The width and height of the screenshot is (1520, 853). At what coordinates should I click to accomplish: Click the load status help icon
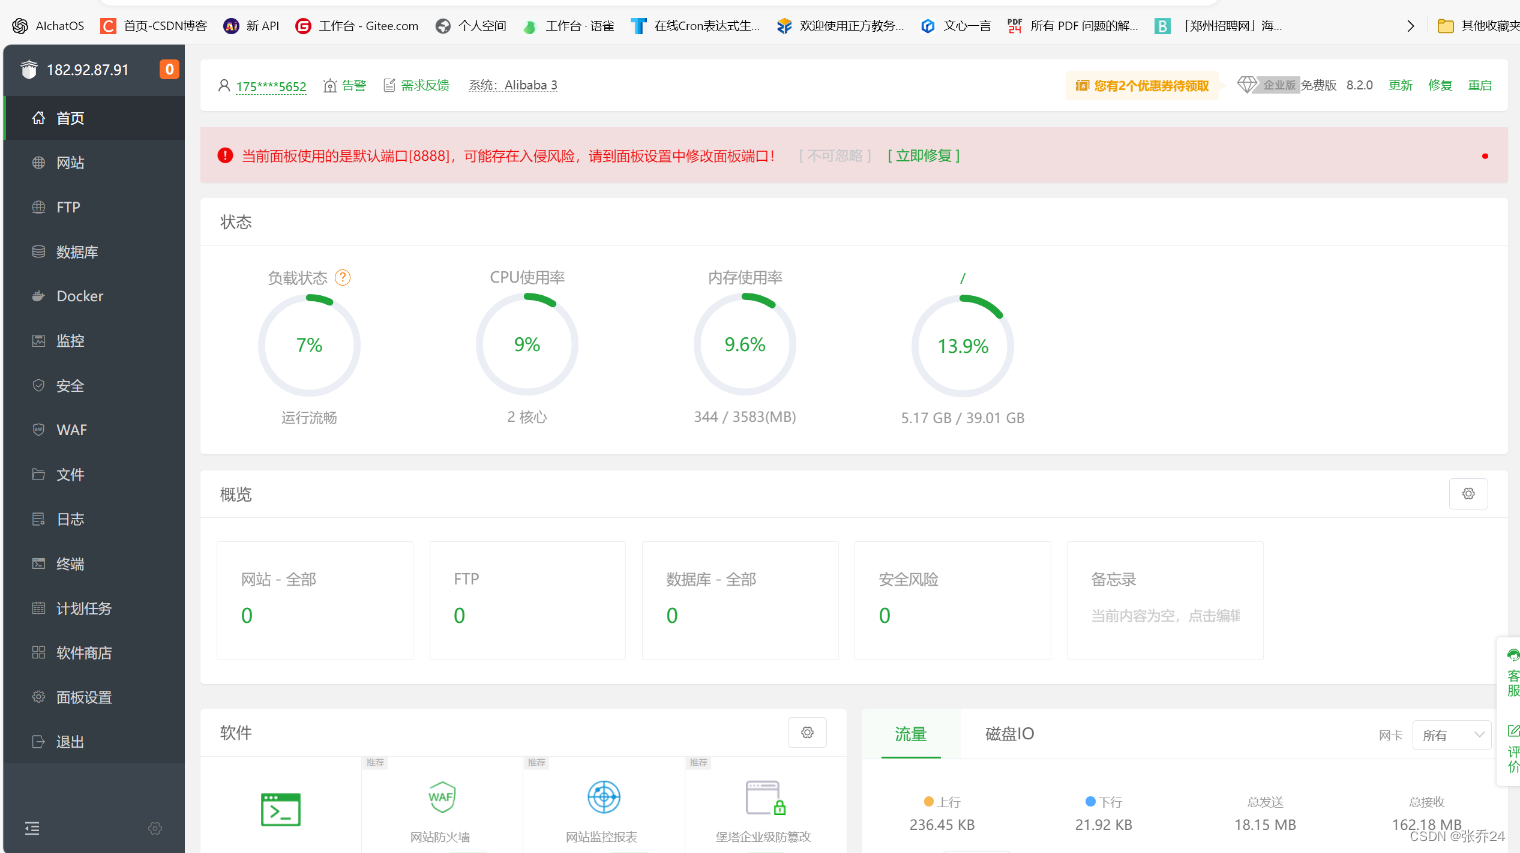pos(343,278)
